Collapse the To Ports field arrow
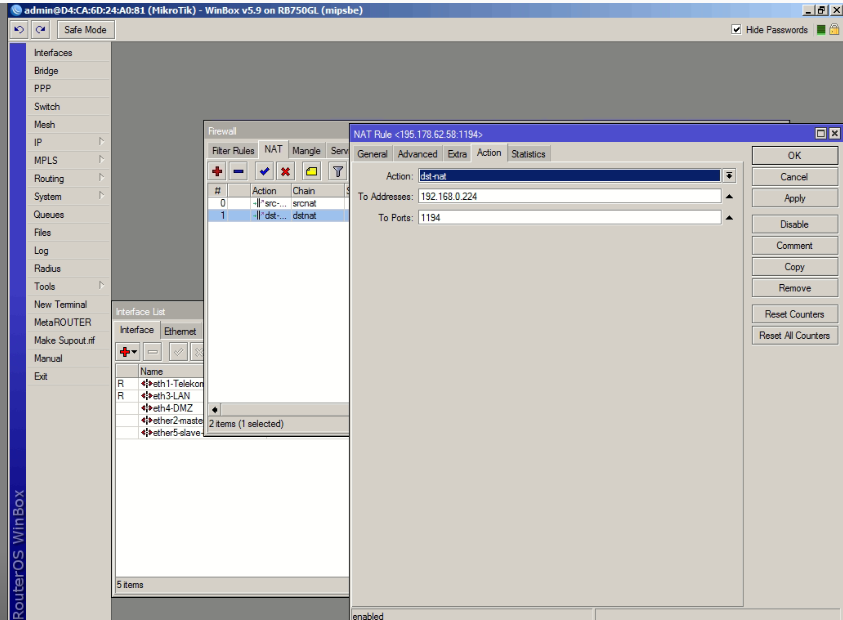 click(x=729, y=218)
